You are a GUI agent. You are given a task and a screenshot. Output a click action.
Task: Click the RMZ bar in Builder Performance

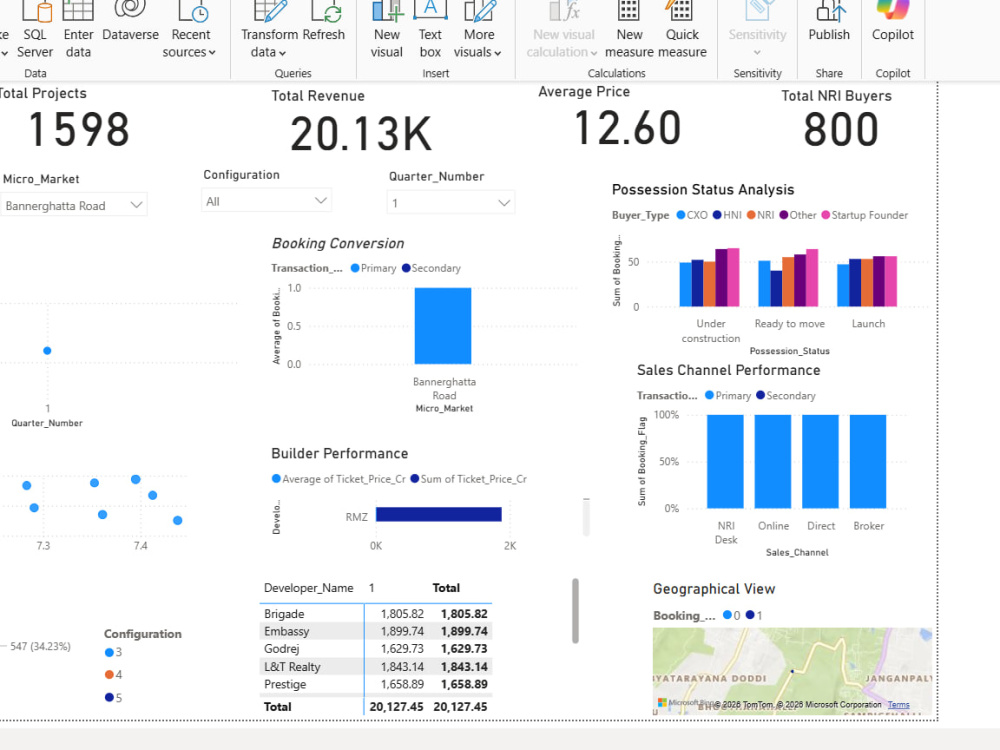tap(439, 514)
